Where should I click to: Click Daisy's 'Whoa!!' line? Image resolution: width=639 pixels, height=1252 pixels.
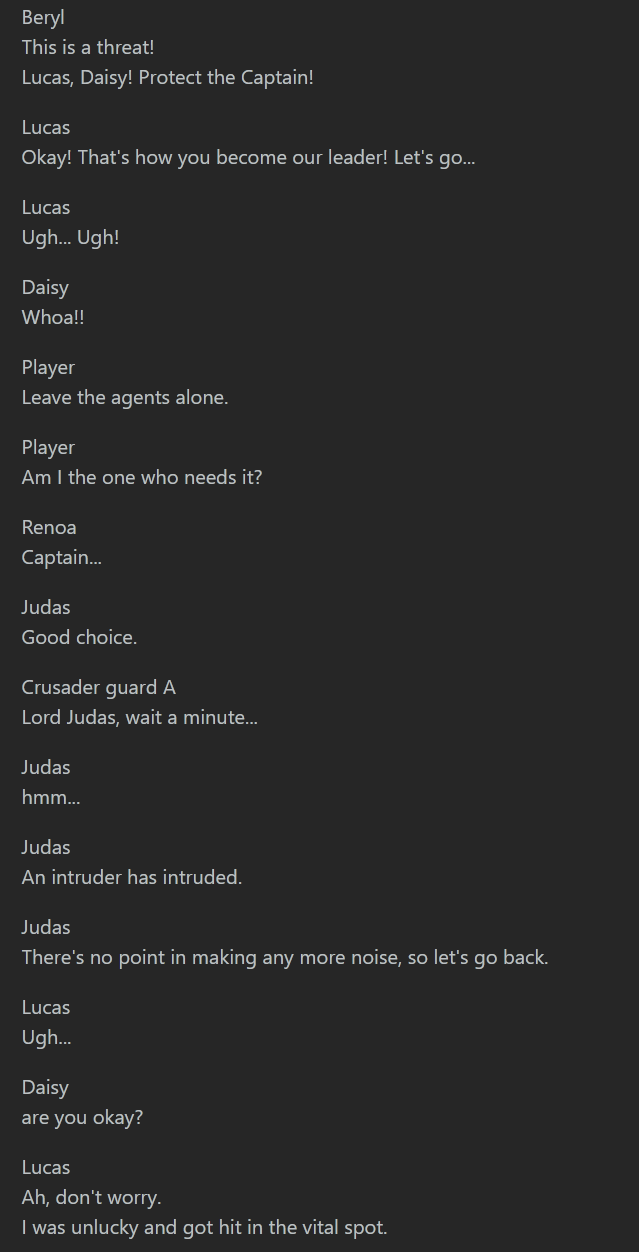point(53,317)
